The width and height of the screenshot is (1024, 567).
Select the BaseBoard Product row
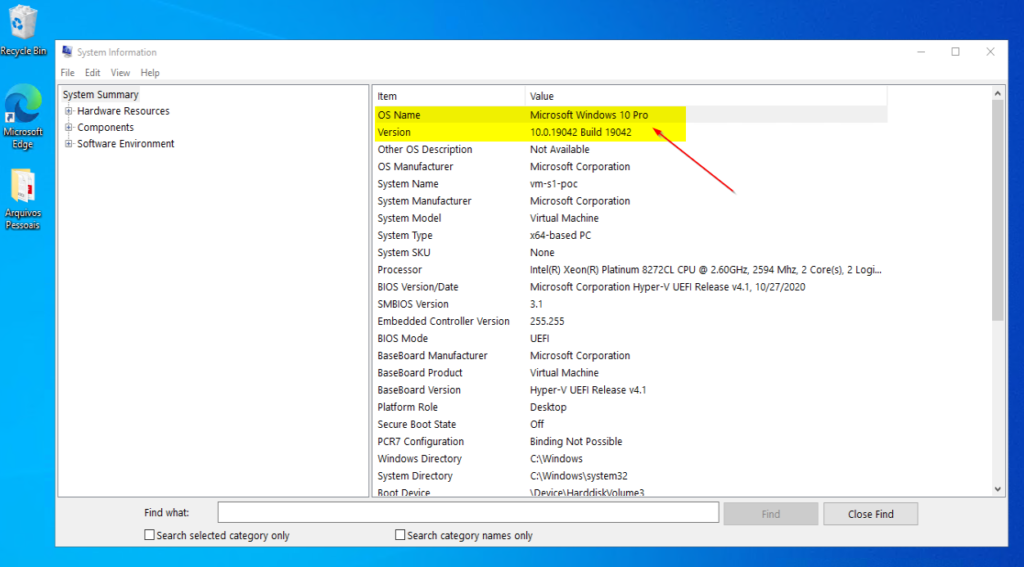tap(630, 373)
